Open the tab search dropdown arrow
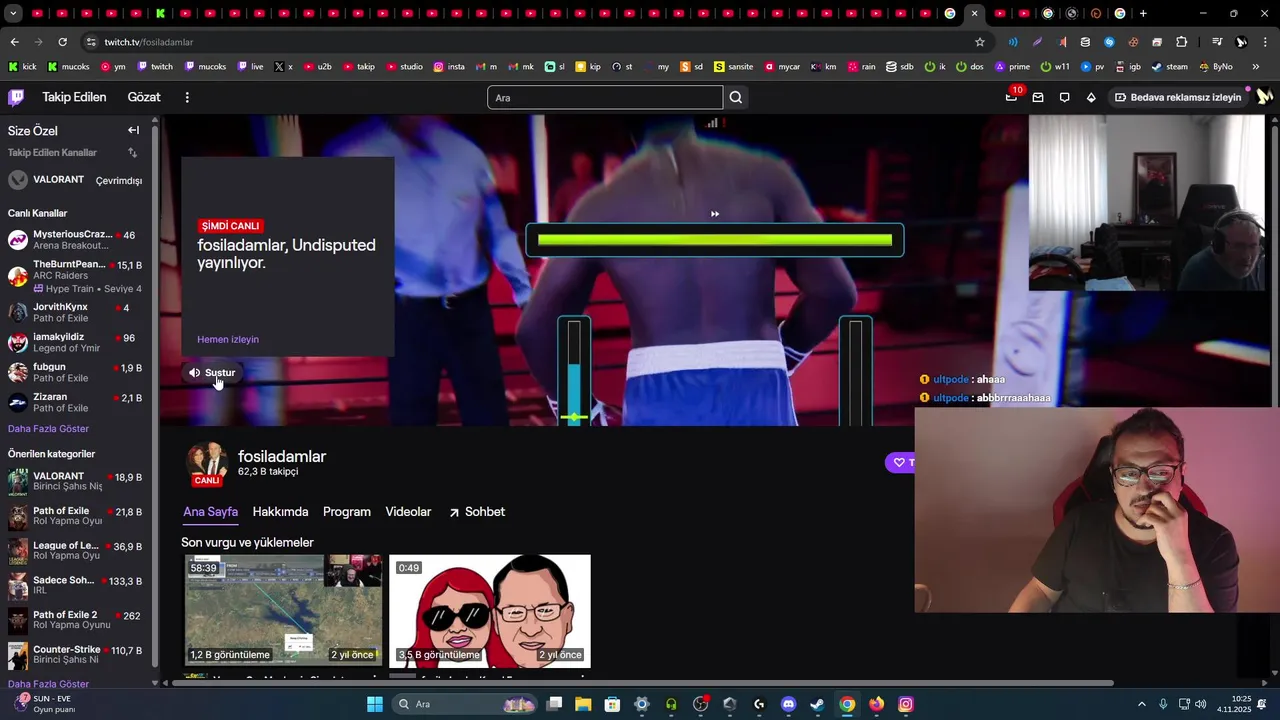This screenshot has height=720, width=1280. tap(13, 13)
